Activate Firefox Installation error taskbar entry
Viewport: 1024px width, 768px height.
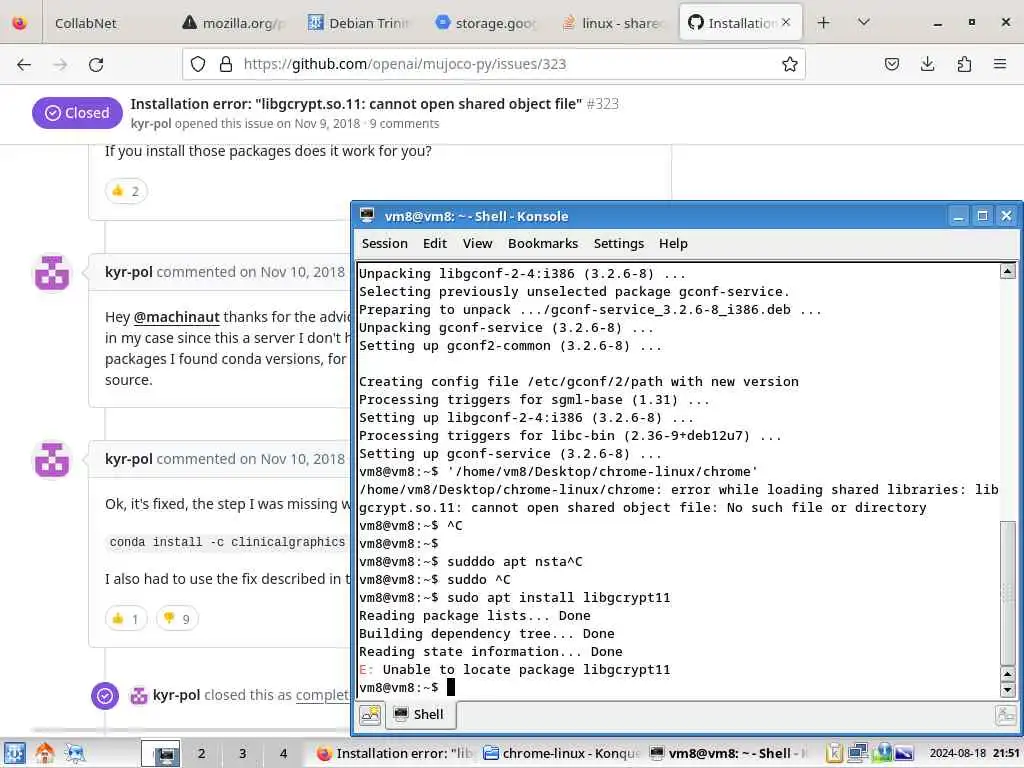394,754
